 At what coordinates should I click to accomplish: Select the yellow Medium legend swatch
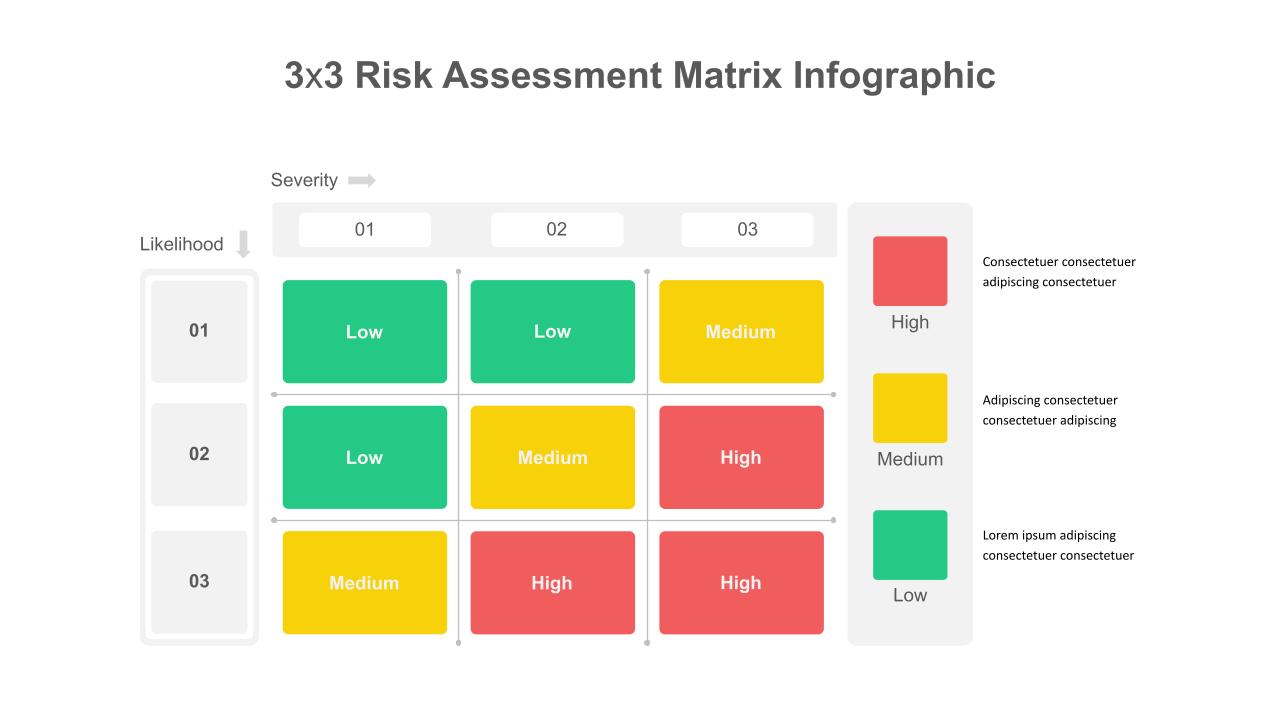pos(910,408)
